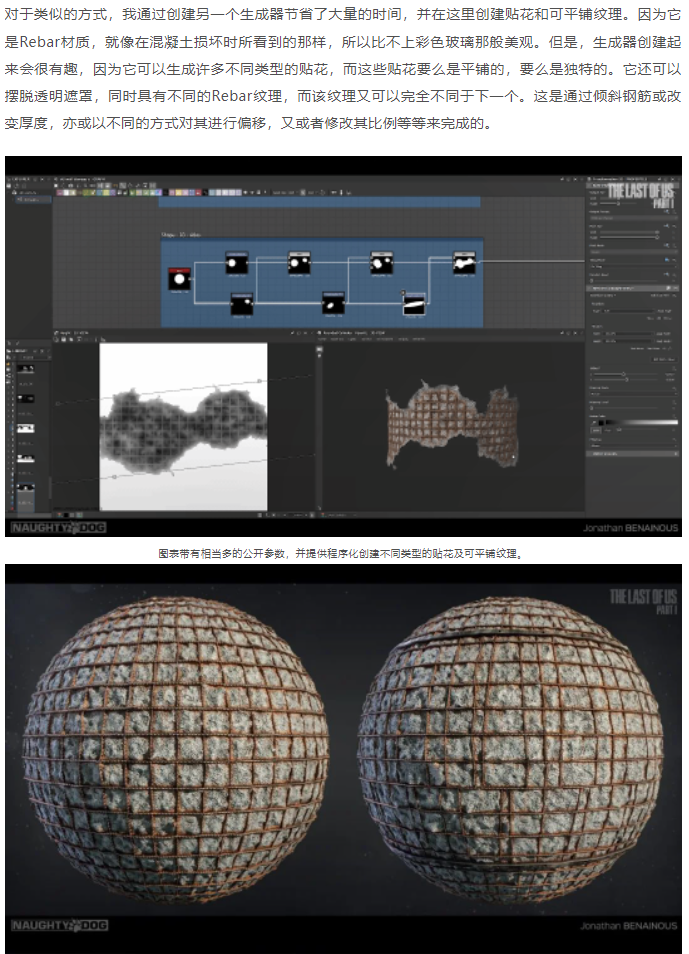Click the rusty rebar decal in the 3D view

pos(452,423)
